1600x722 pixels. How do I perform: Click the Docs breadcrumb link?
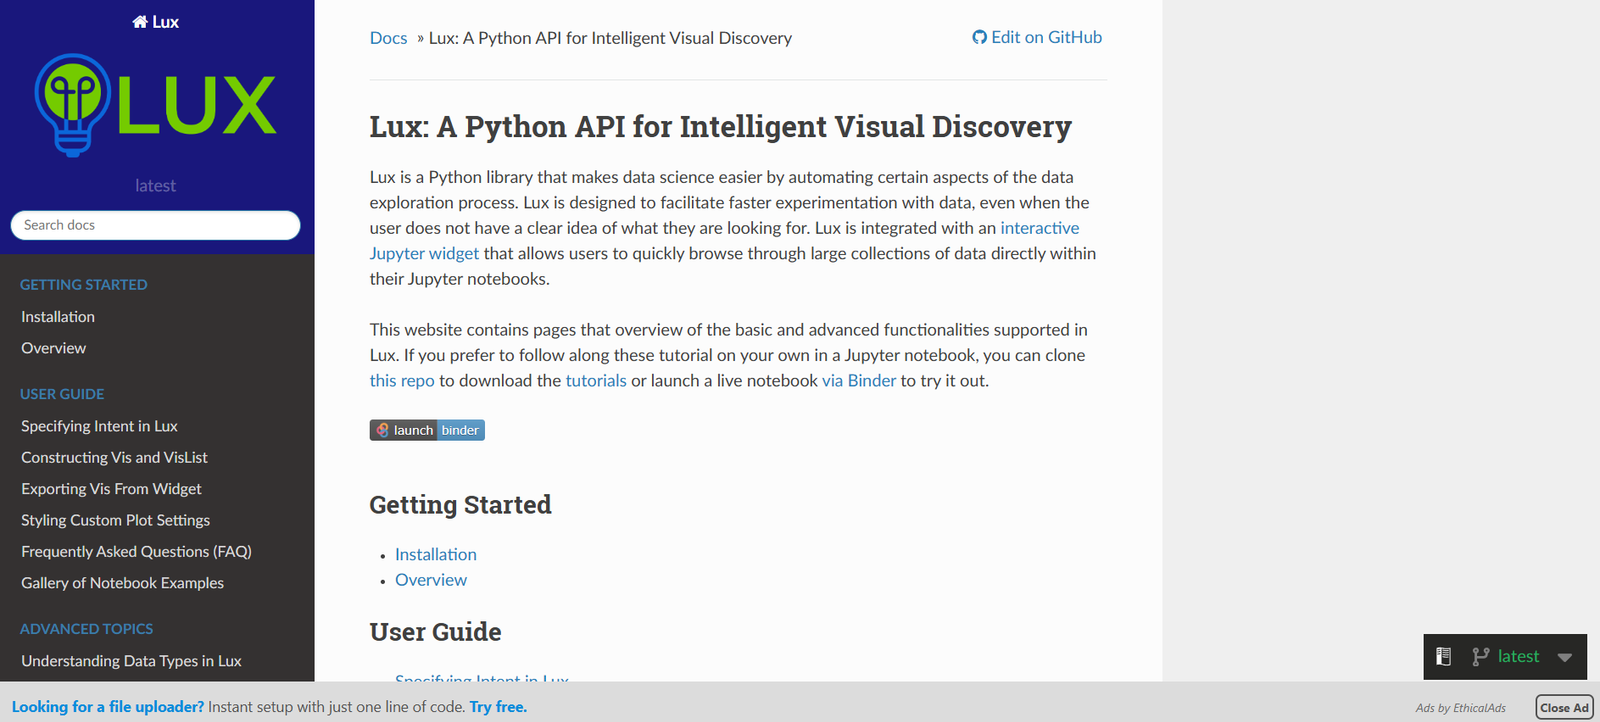(x=388, y=38)
